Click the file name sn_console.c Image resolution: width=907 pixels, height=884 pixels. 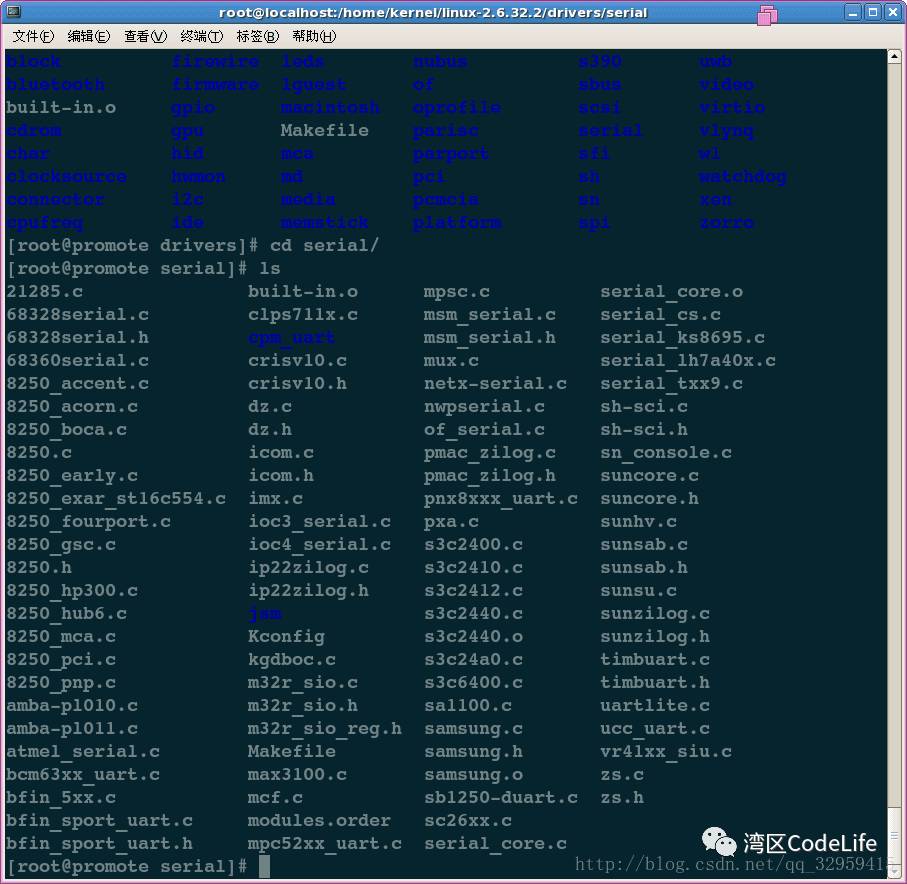[666, 452]
